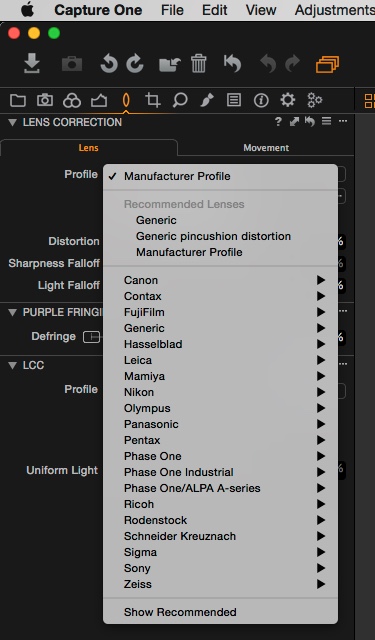Open the info circle tool tab
The height and width of the screenshot is (640, 375).
point(261,100)
